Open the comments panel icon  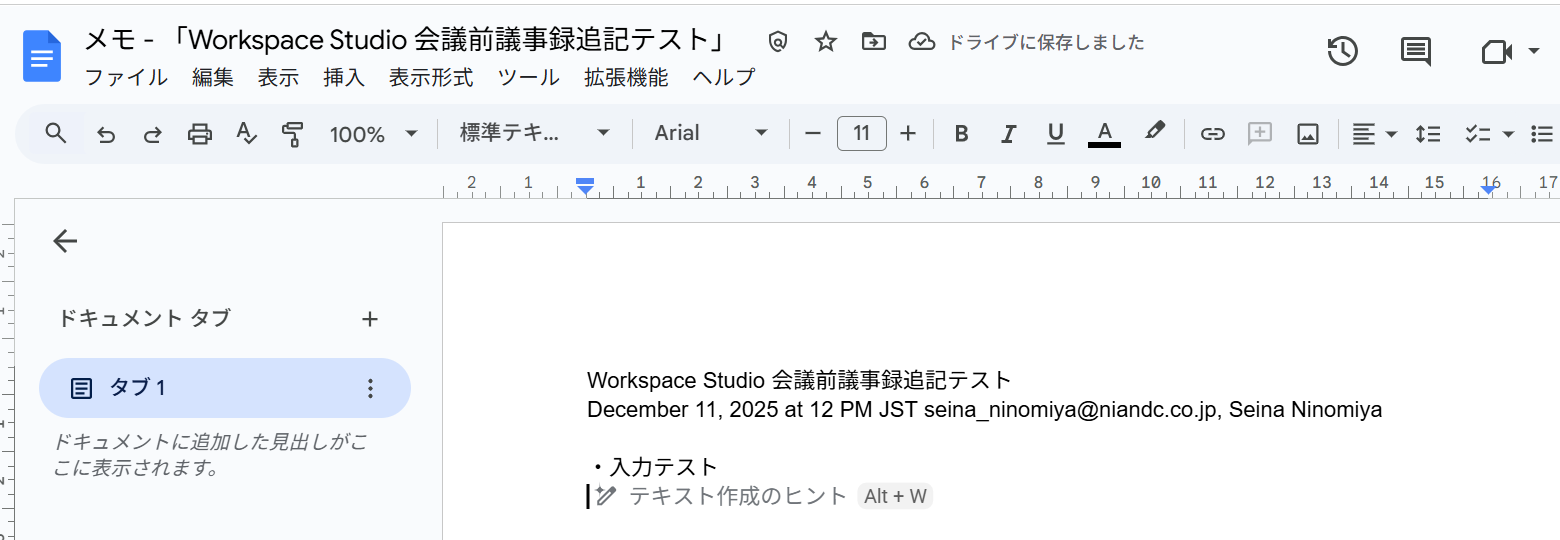1415,51
